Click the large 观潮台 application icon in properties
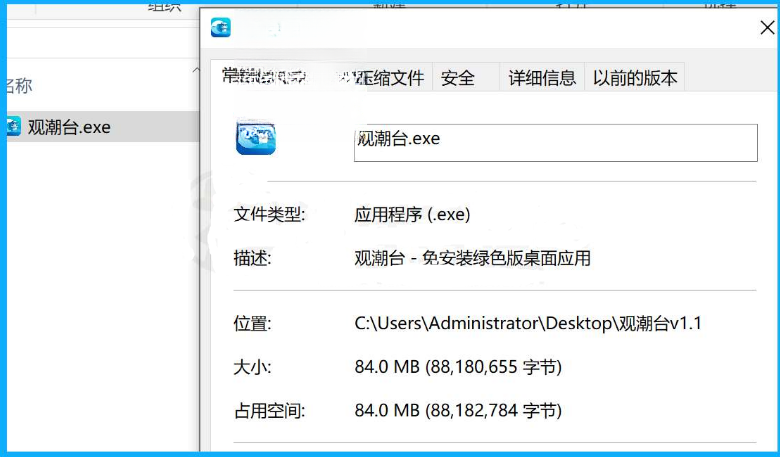Viewport: 780px width, 457px height. click(256, 137)
